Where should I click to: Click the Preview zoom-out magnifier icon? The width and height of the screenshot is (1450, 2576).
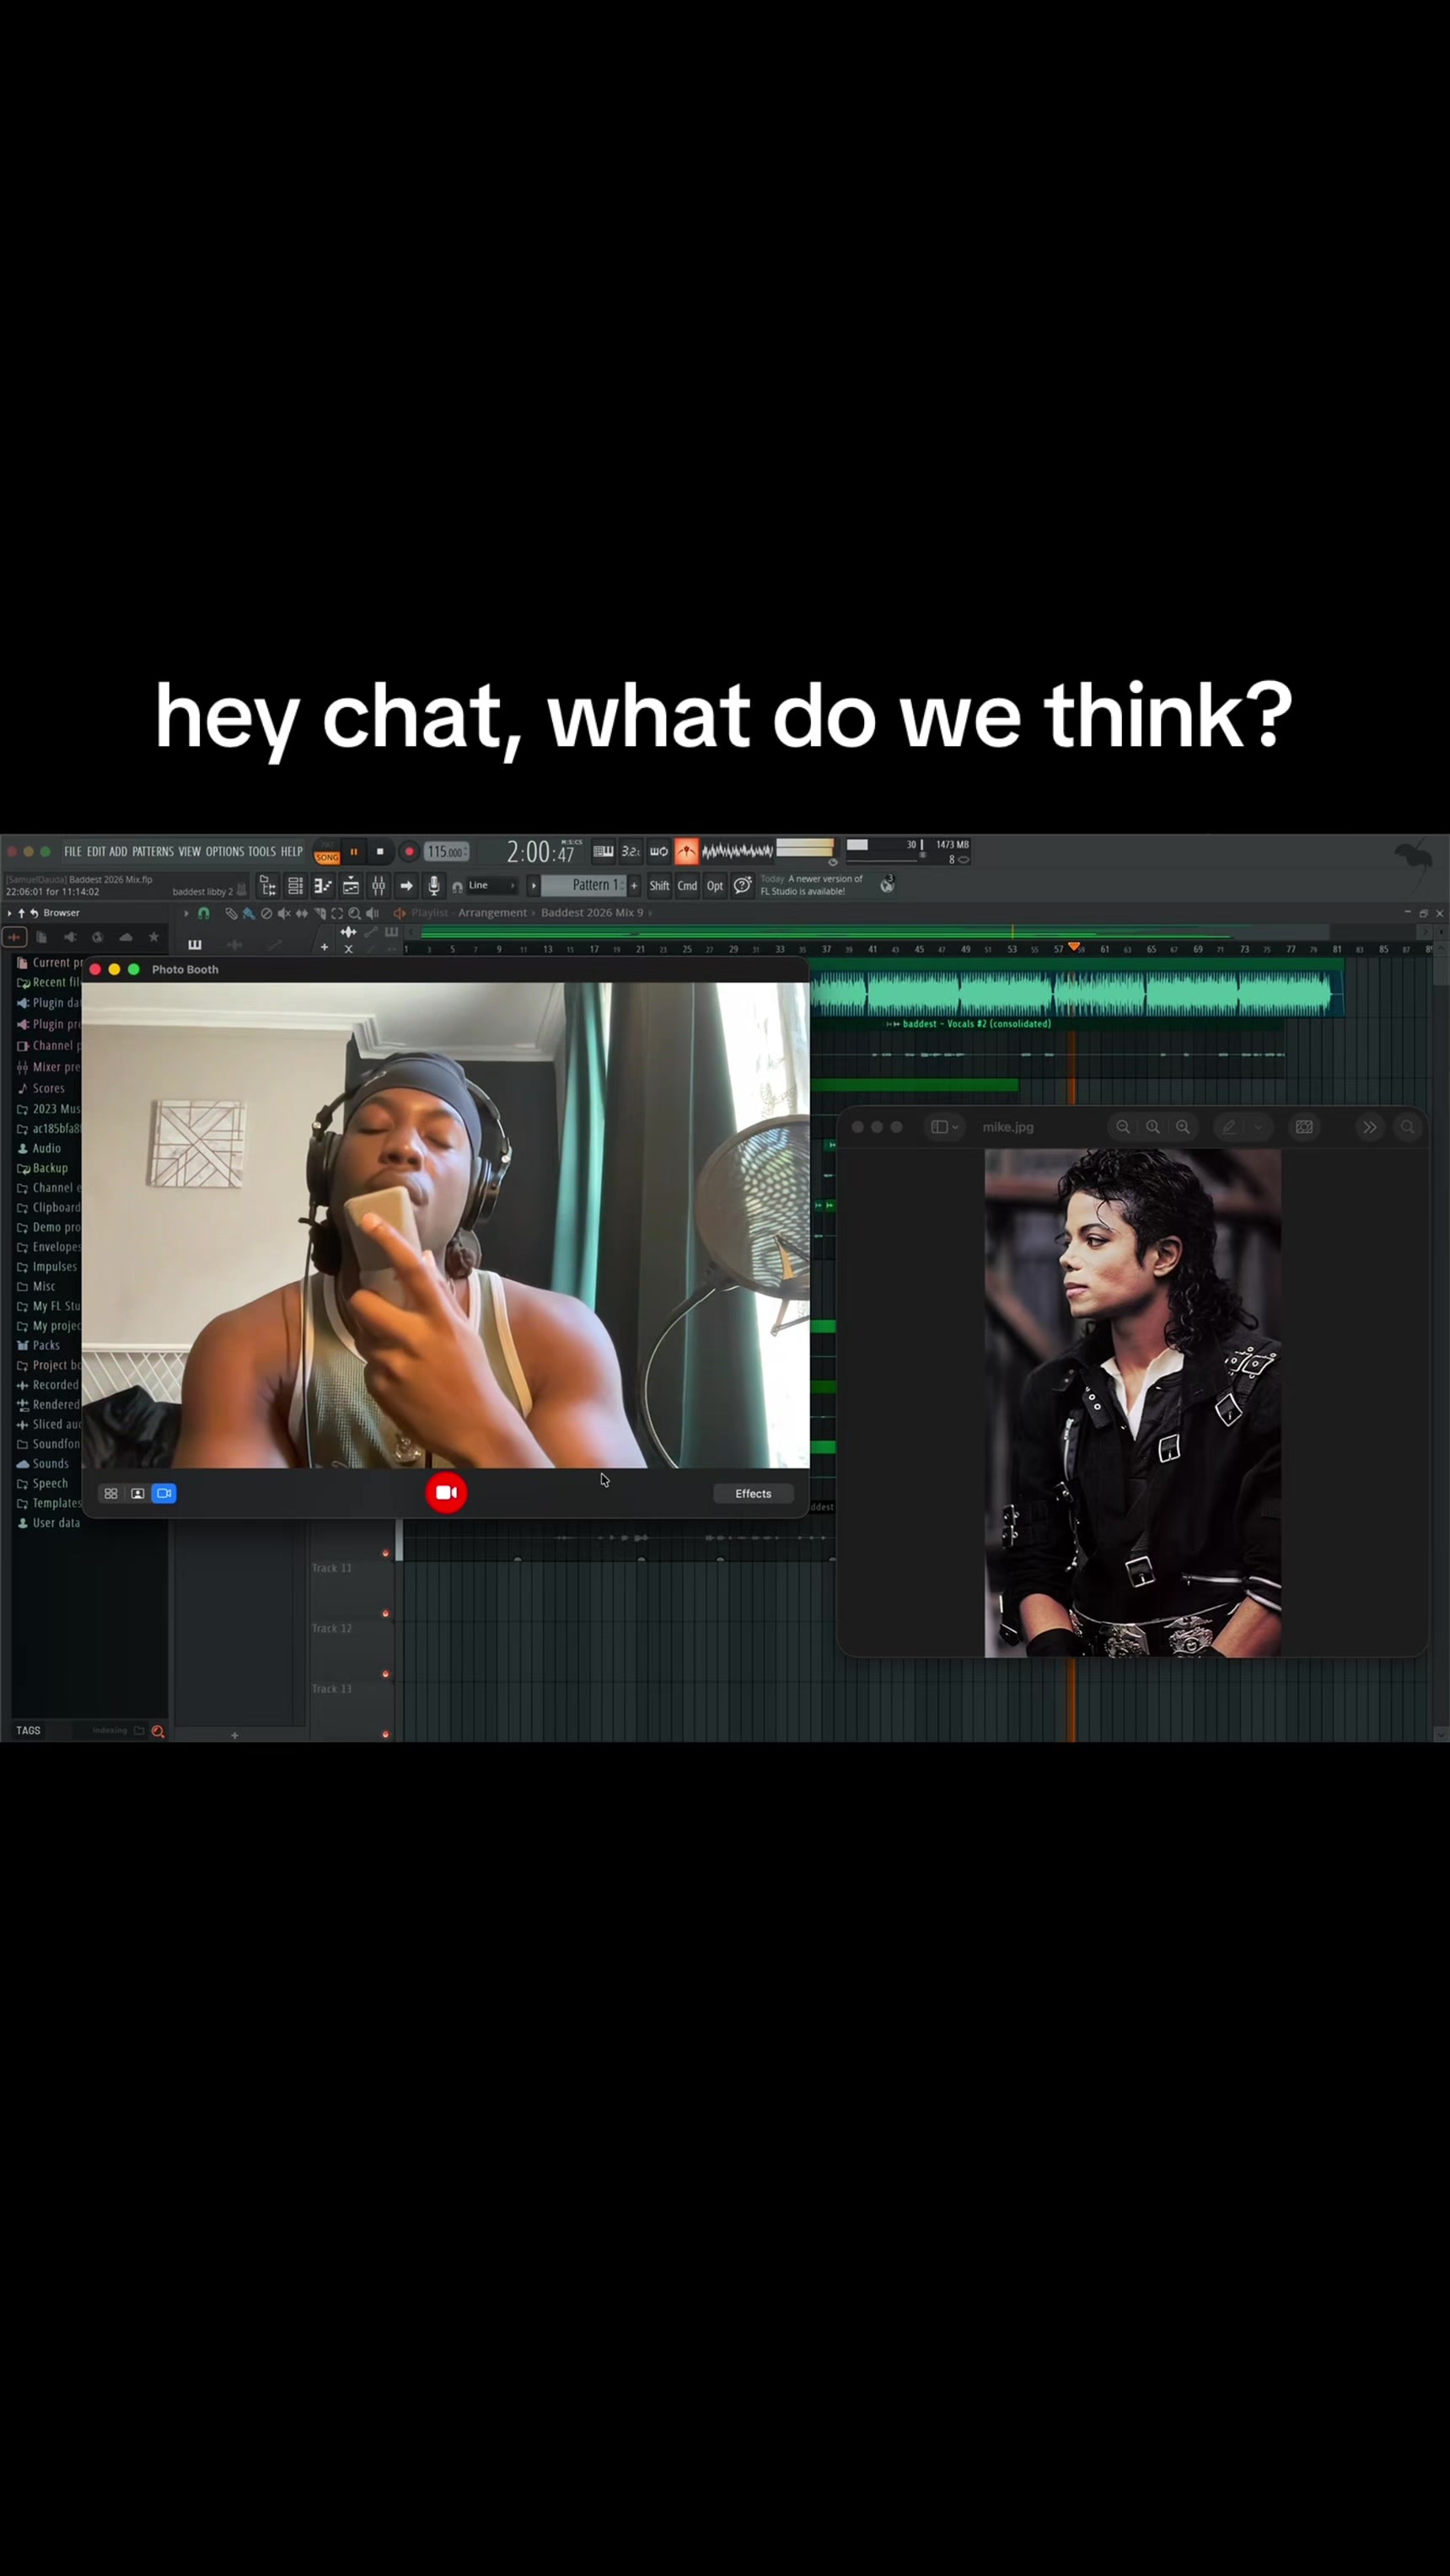[1123, 1127]
